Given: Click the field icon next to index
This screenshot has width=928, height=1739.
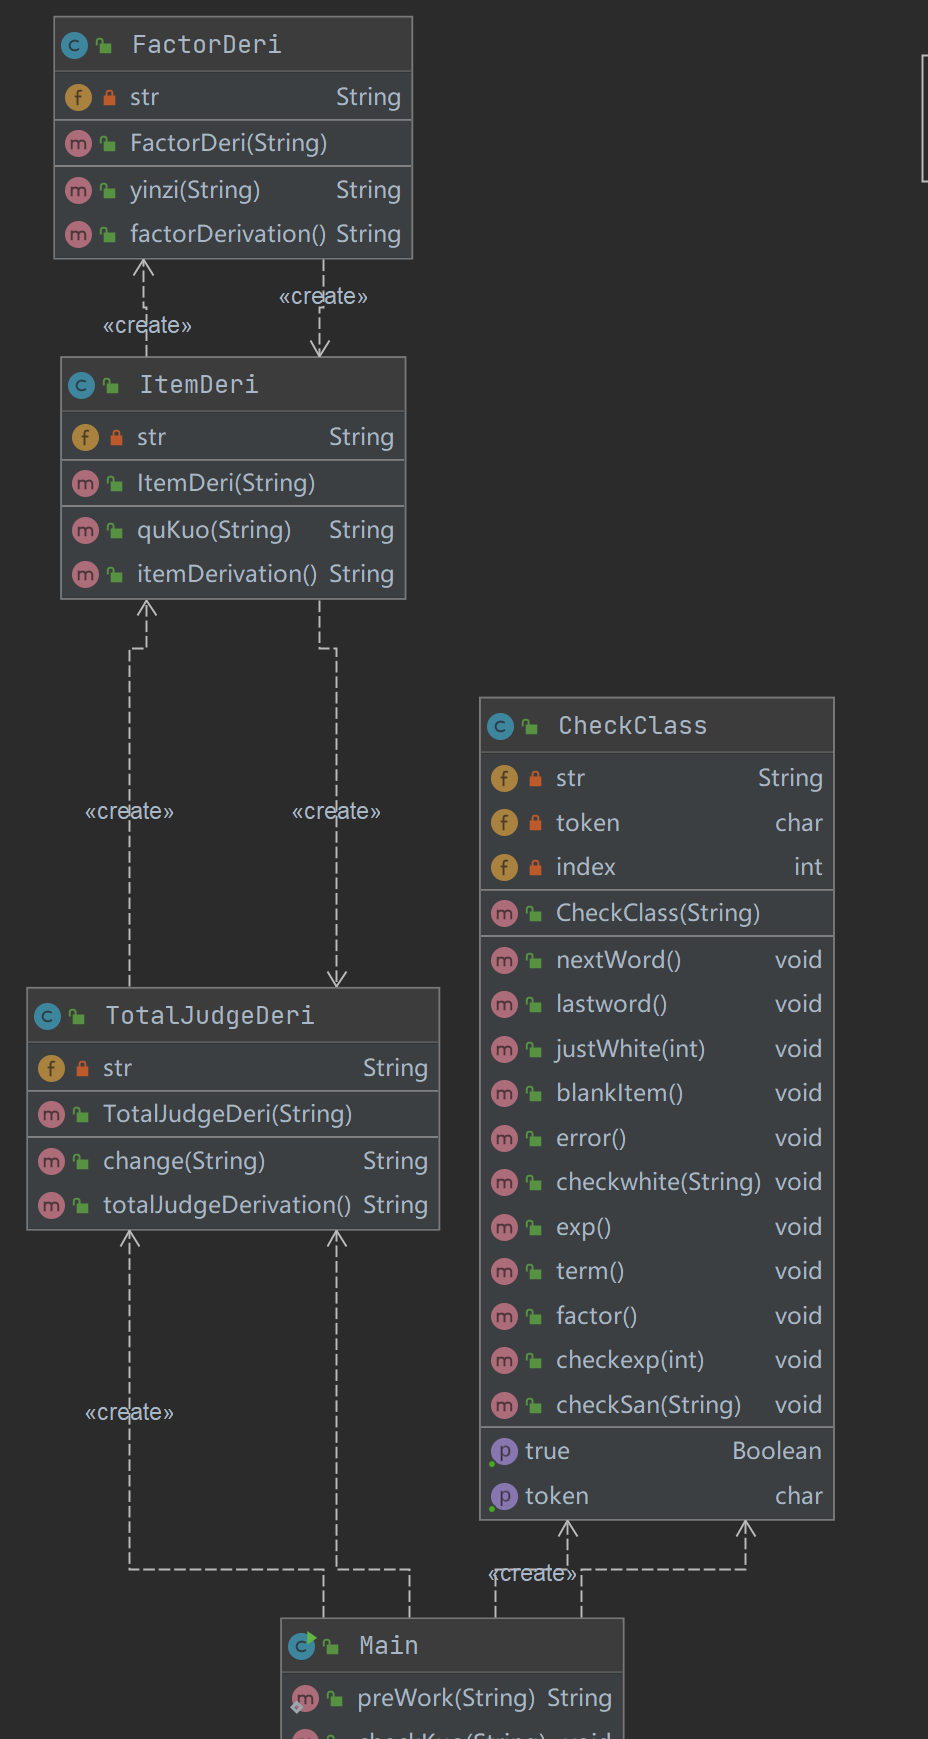Looking at the screenshot, I should click(504, 867).
